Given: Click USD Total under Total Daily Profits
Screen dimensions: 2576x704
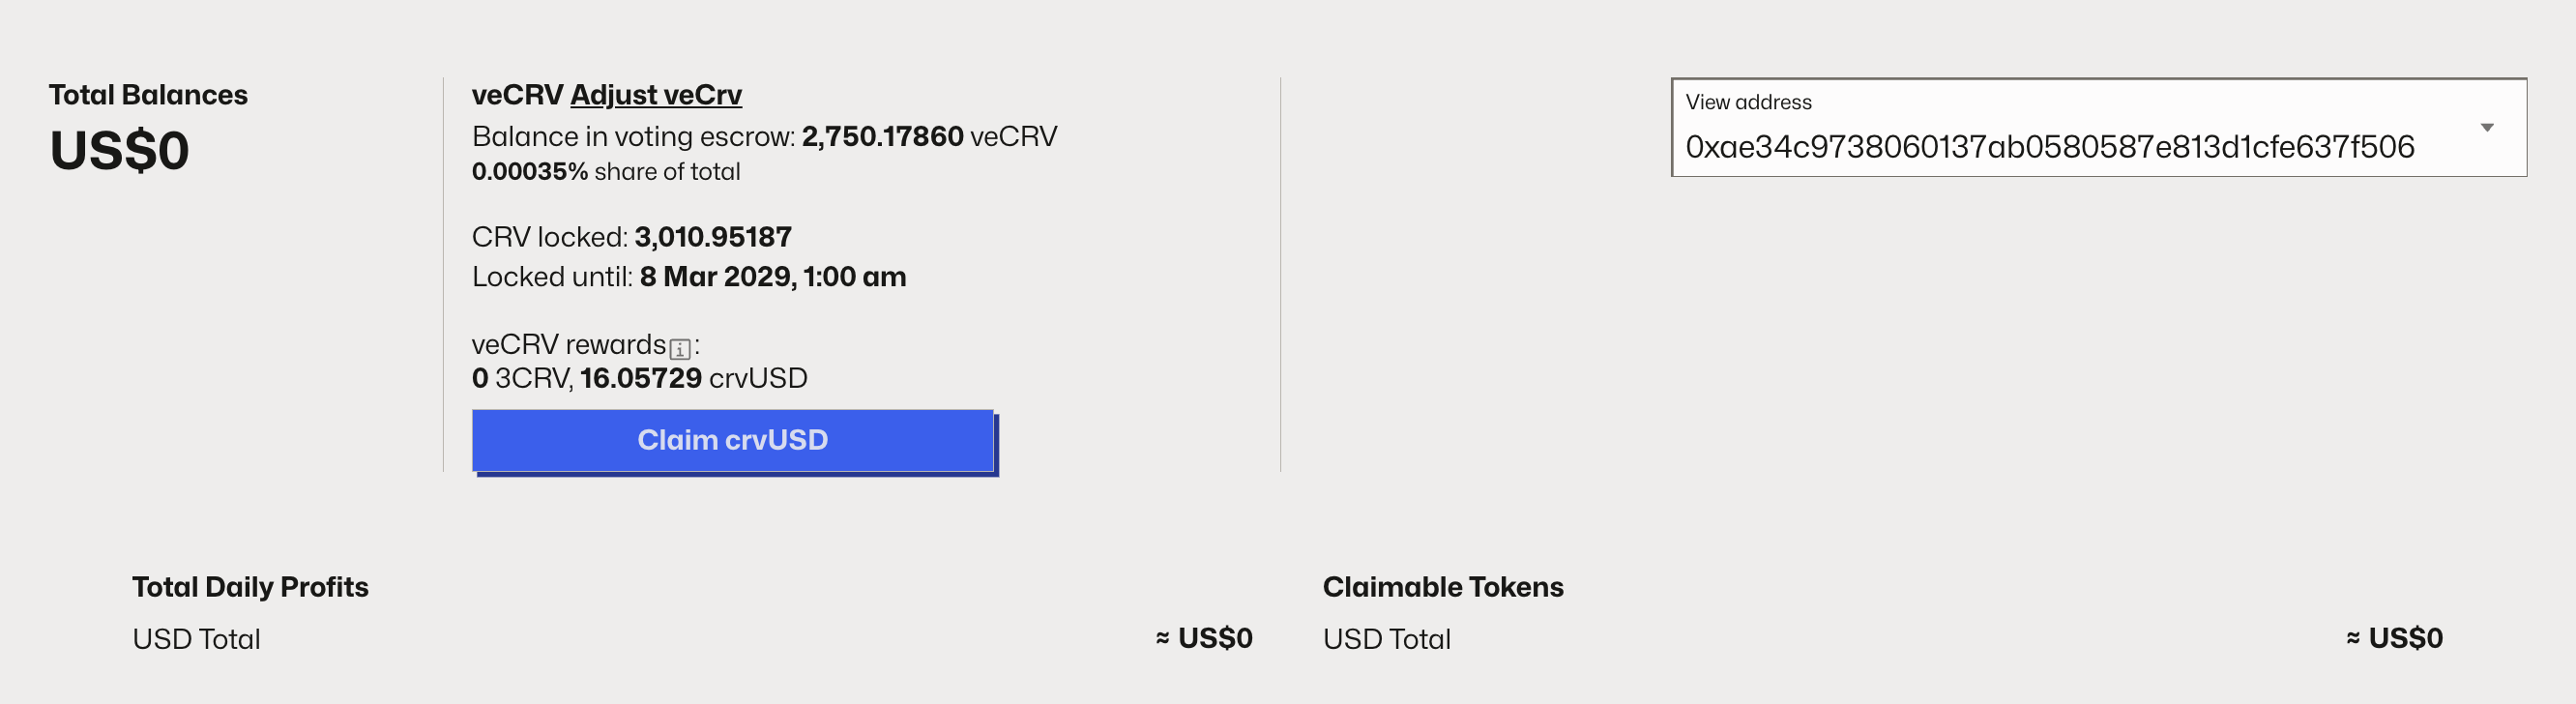Looking at the screenshot, I should click(x=196, y=639).
